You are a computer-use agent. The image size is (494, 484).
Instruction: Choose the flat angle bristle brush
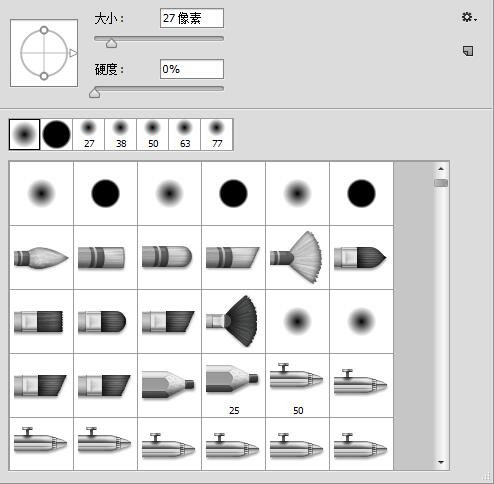(233, 257)
